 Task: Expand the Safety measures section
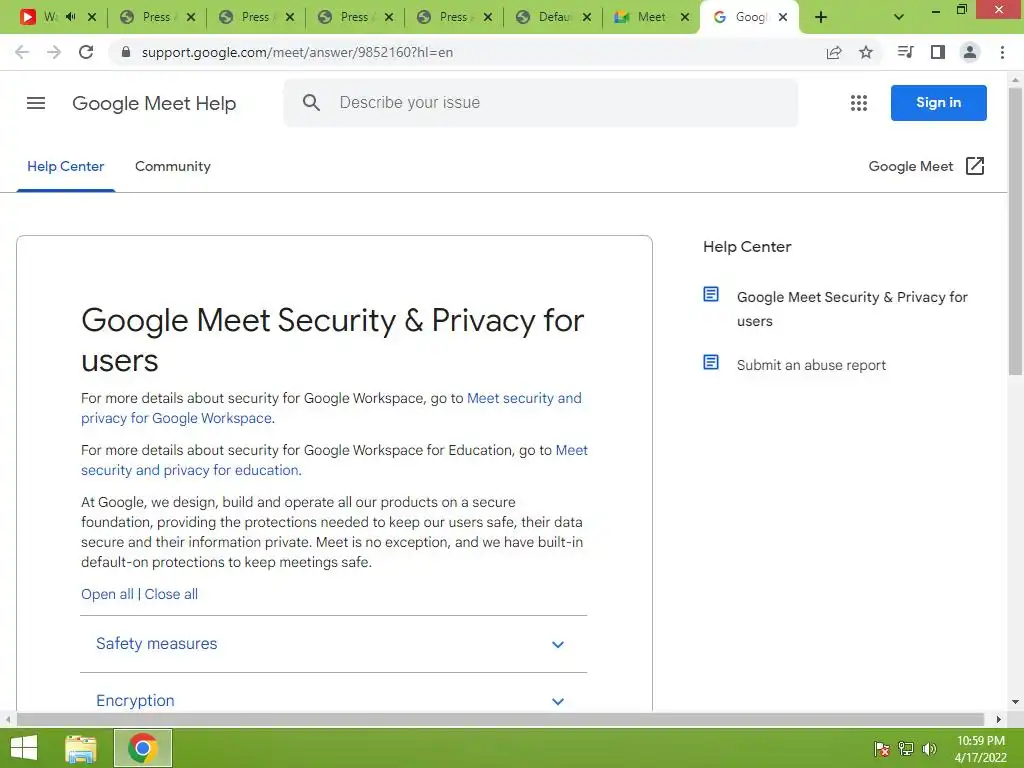click(x=334, y=644)
